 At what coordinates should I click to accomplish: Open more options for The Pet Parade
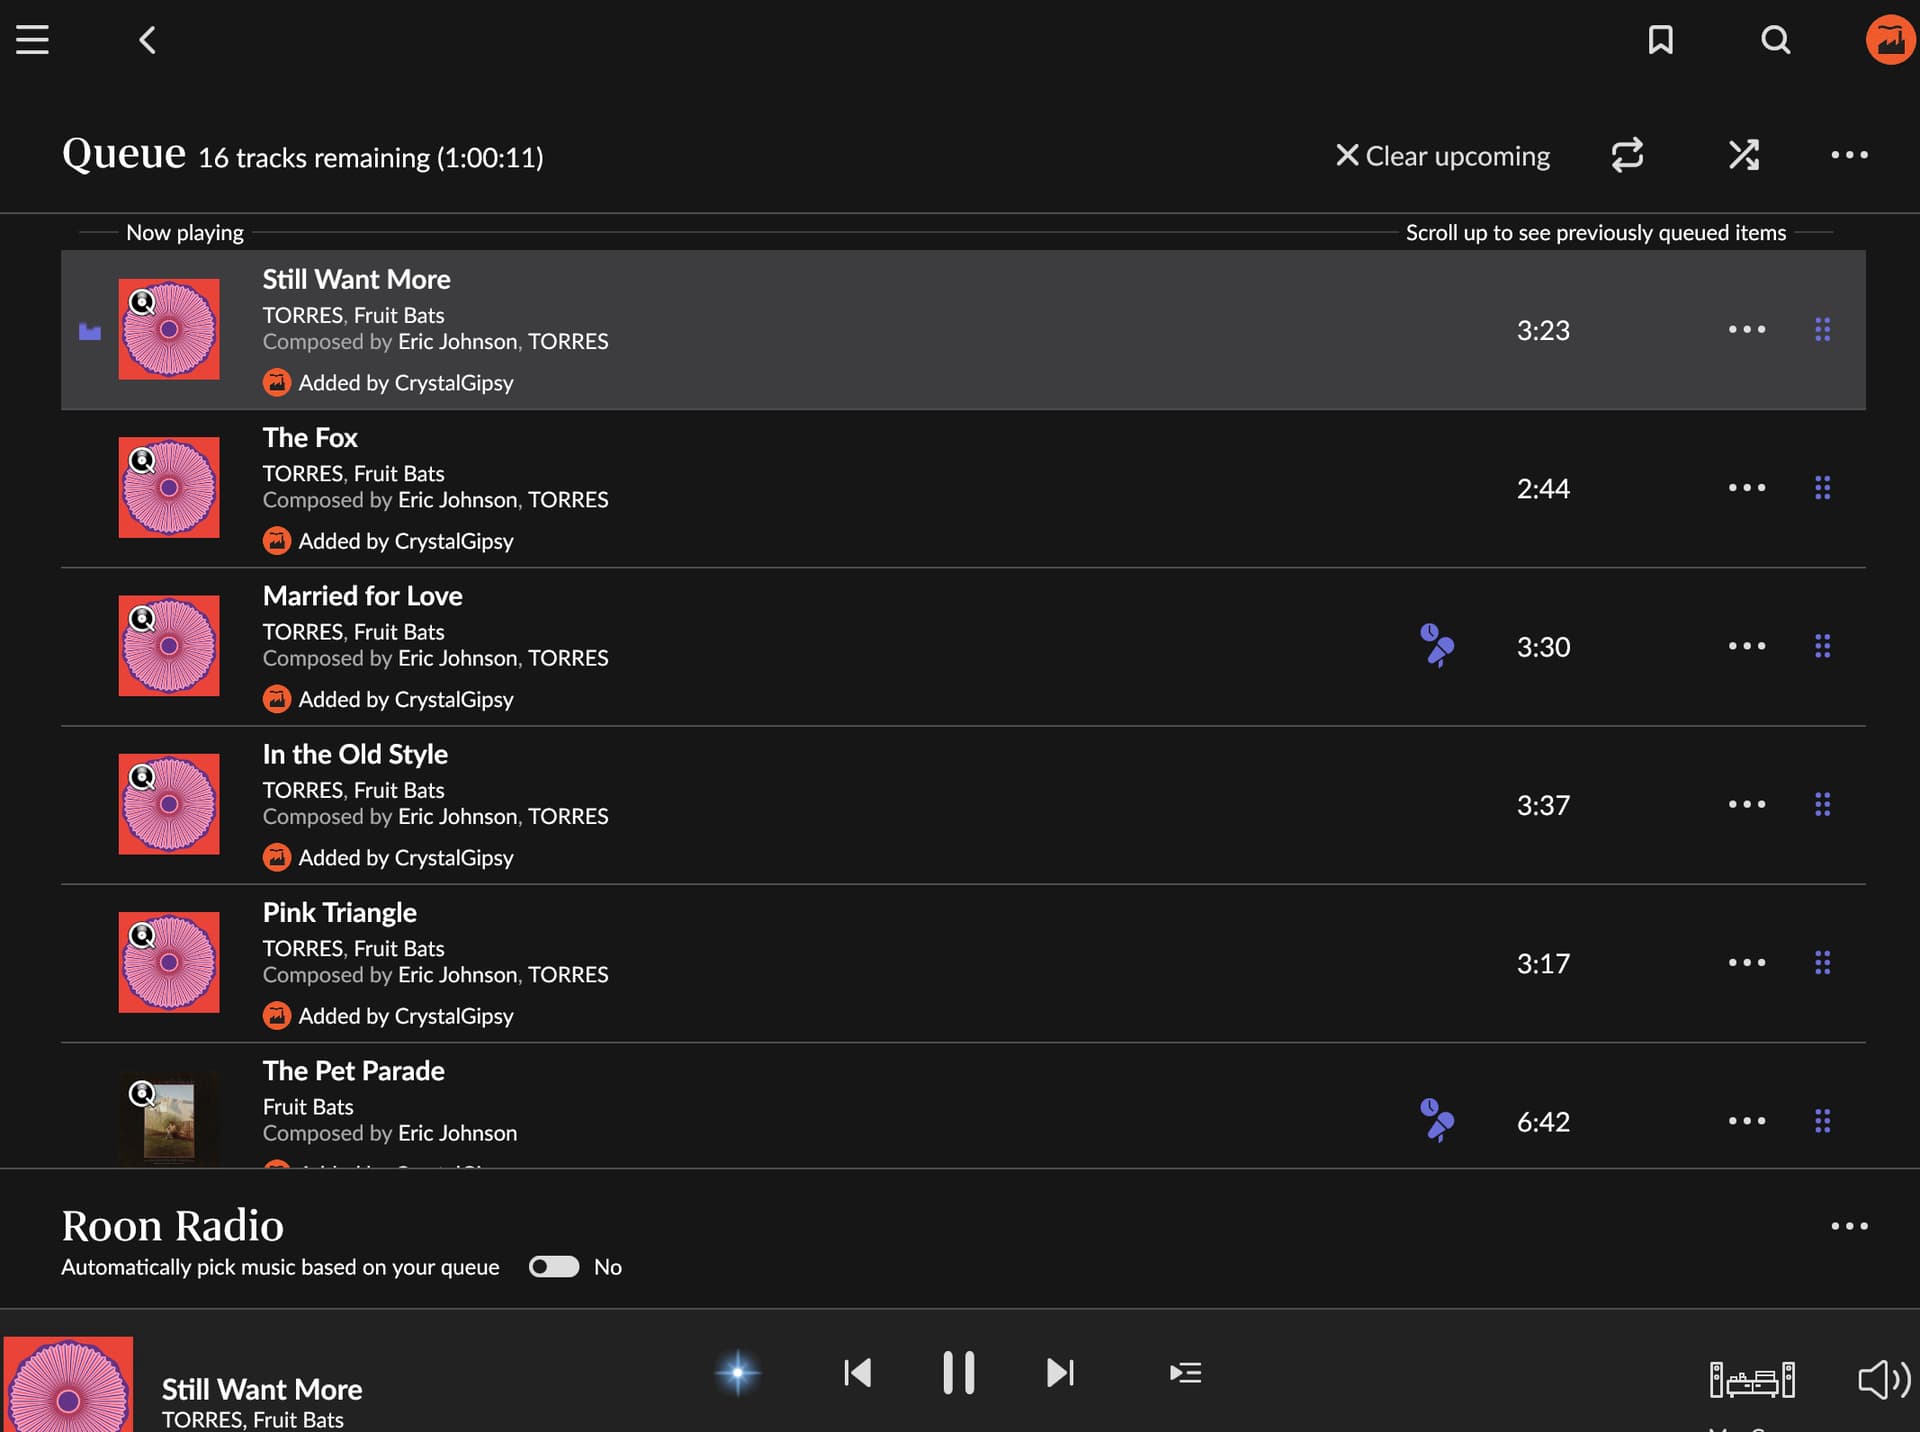(x=1746, y=1121)
